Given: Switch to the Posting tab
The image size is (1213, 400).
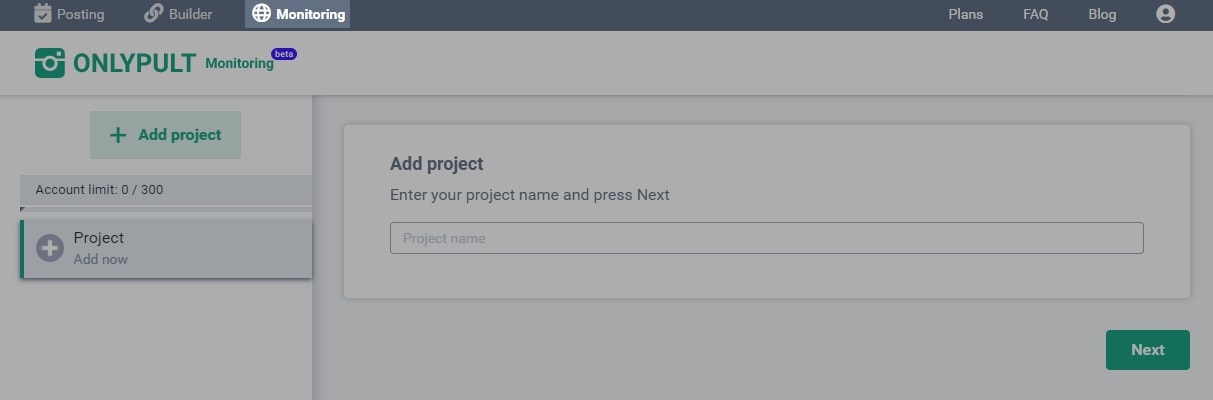Looking at the screenshot, I should tap(69, 14).
